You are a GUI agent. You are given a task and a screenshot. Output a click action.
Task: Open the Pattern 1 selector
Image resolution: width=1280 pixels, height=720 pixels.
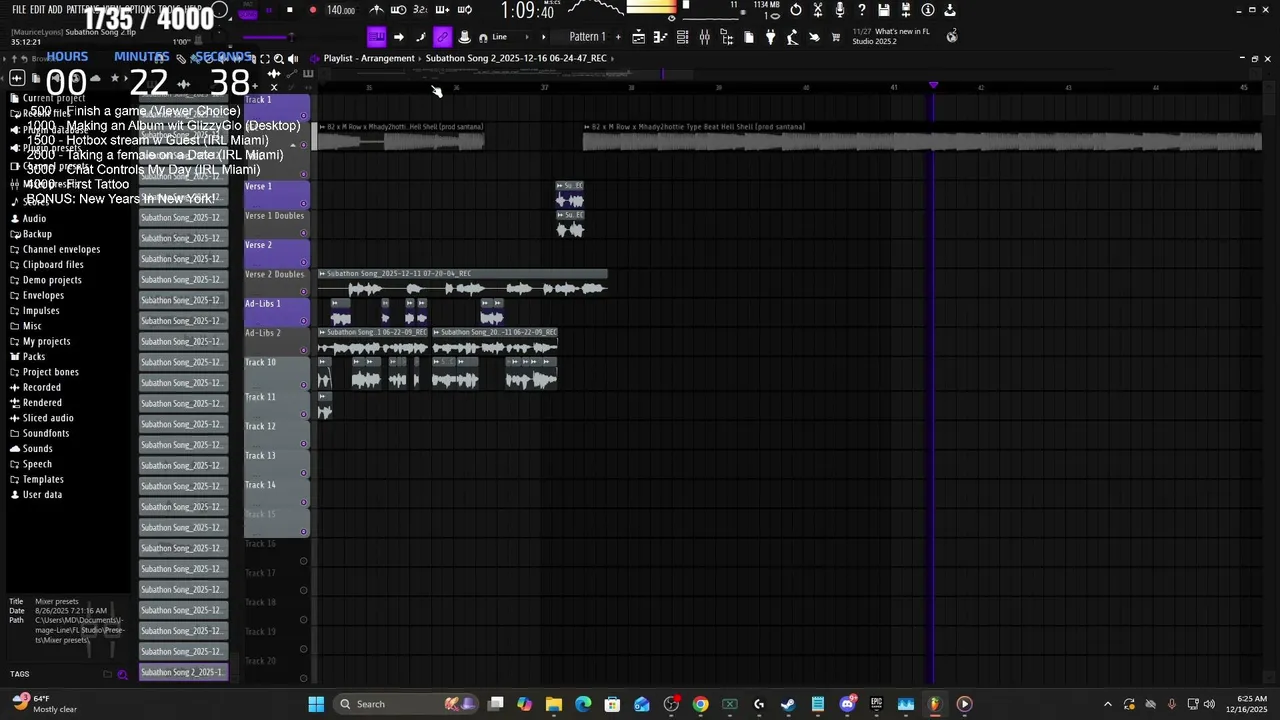click(x=587, y=37)
